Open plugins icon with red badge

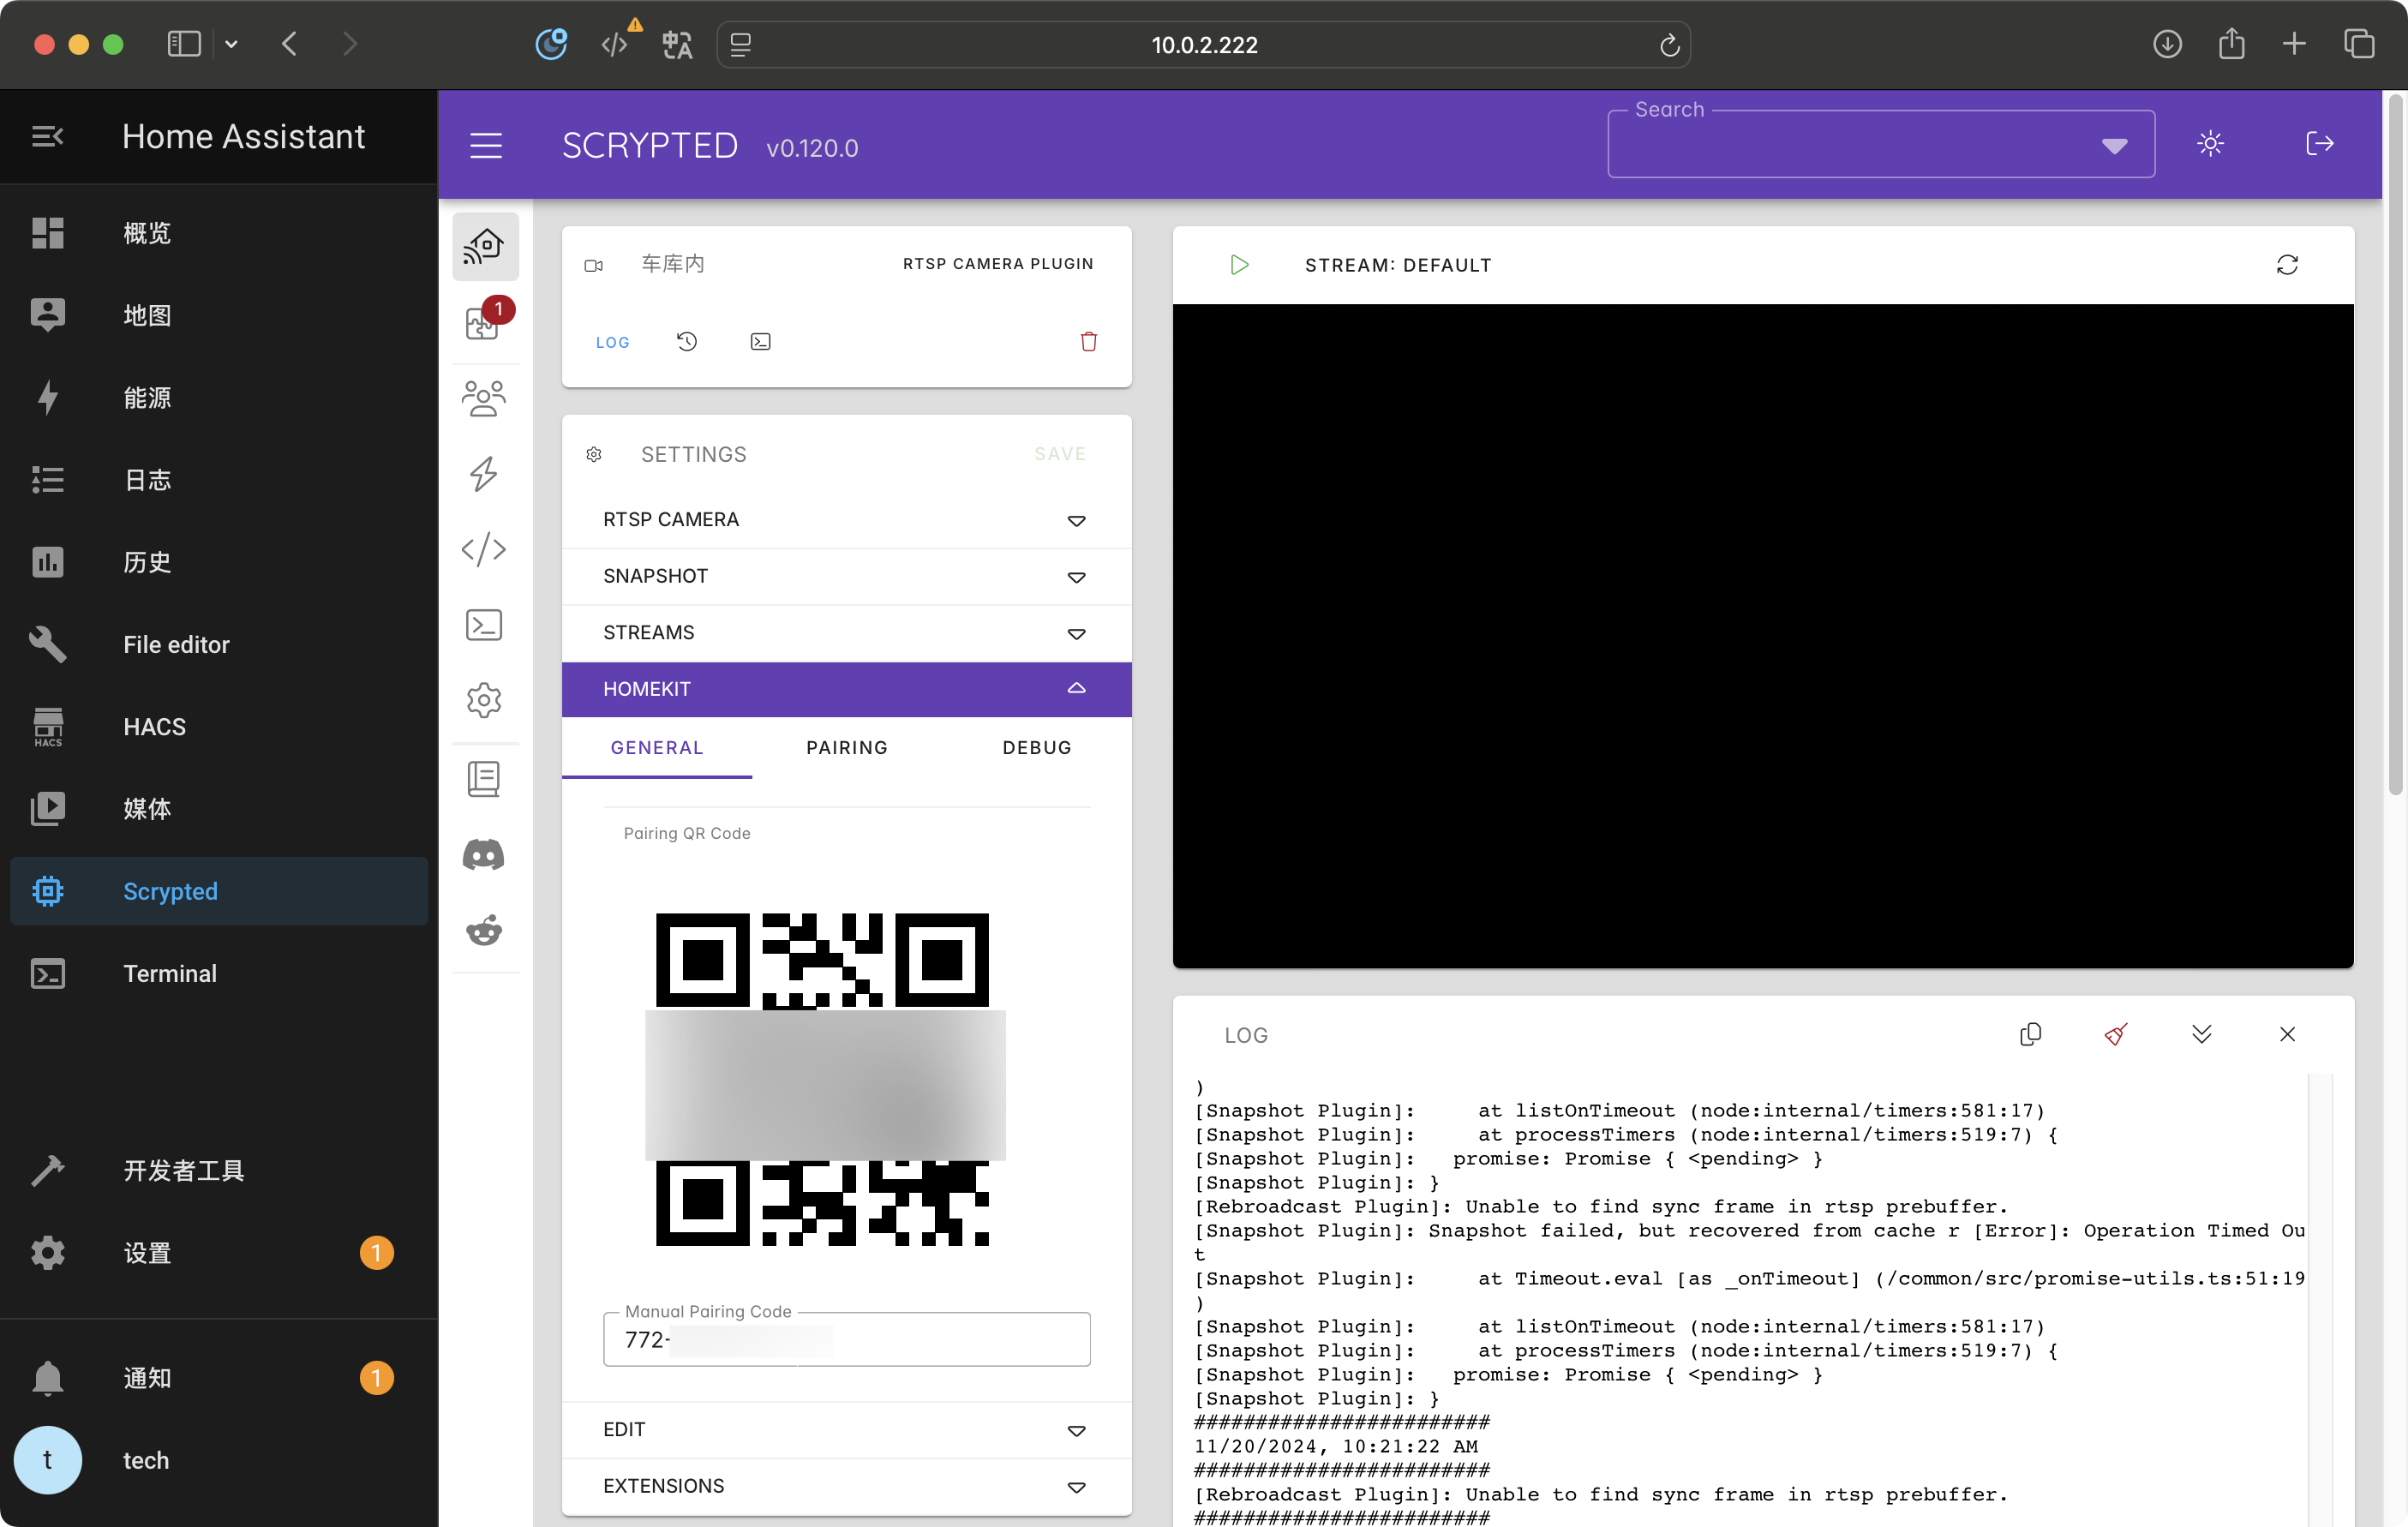(x=485, y=321)
